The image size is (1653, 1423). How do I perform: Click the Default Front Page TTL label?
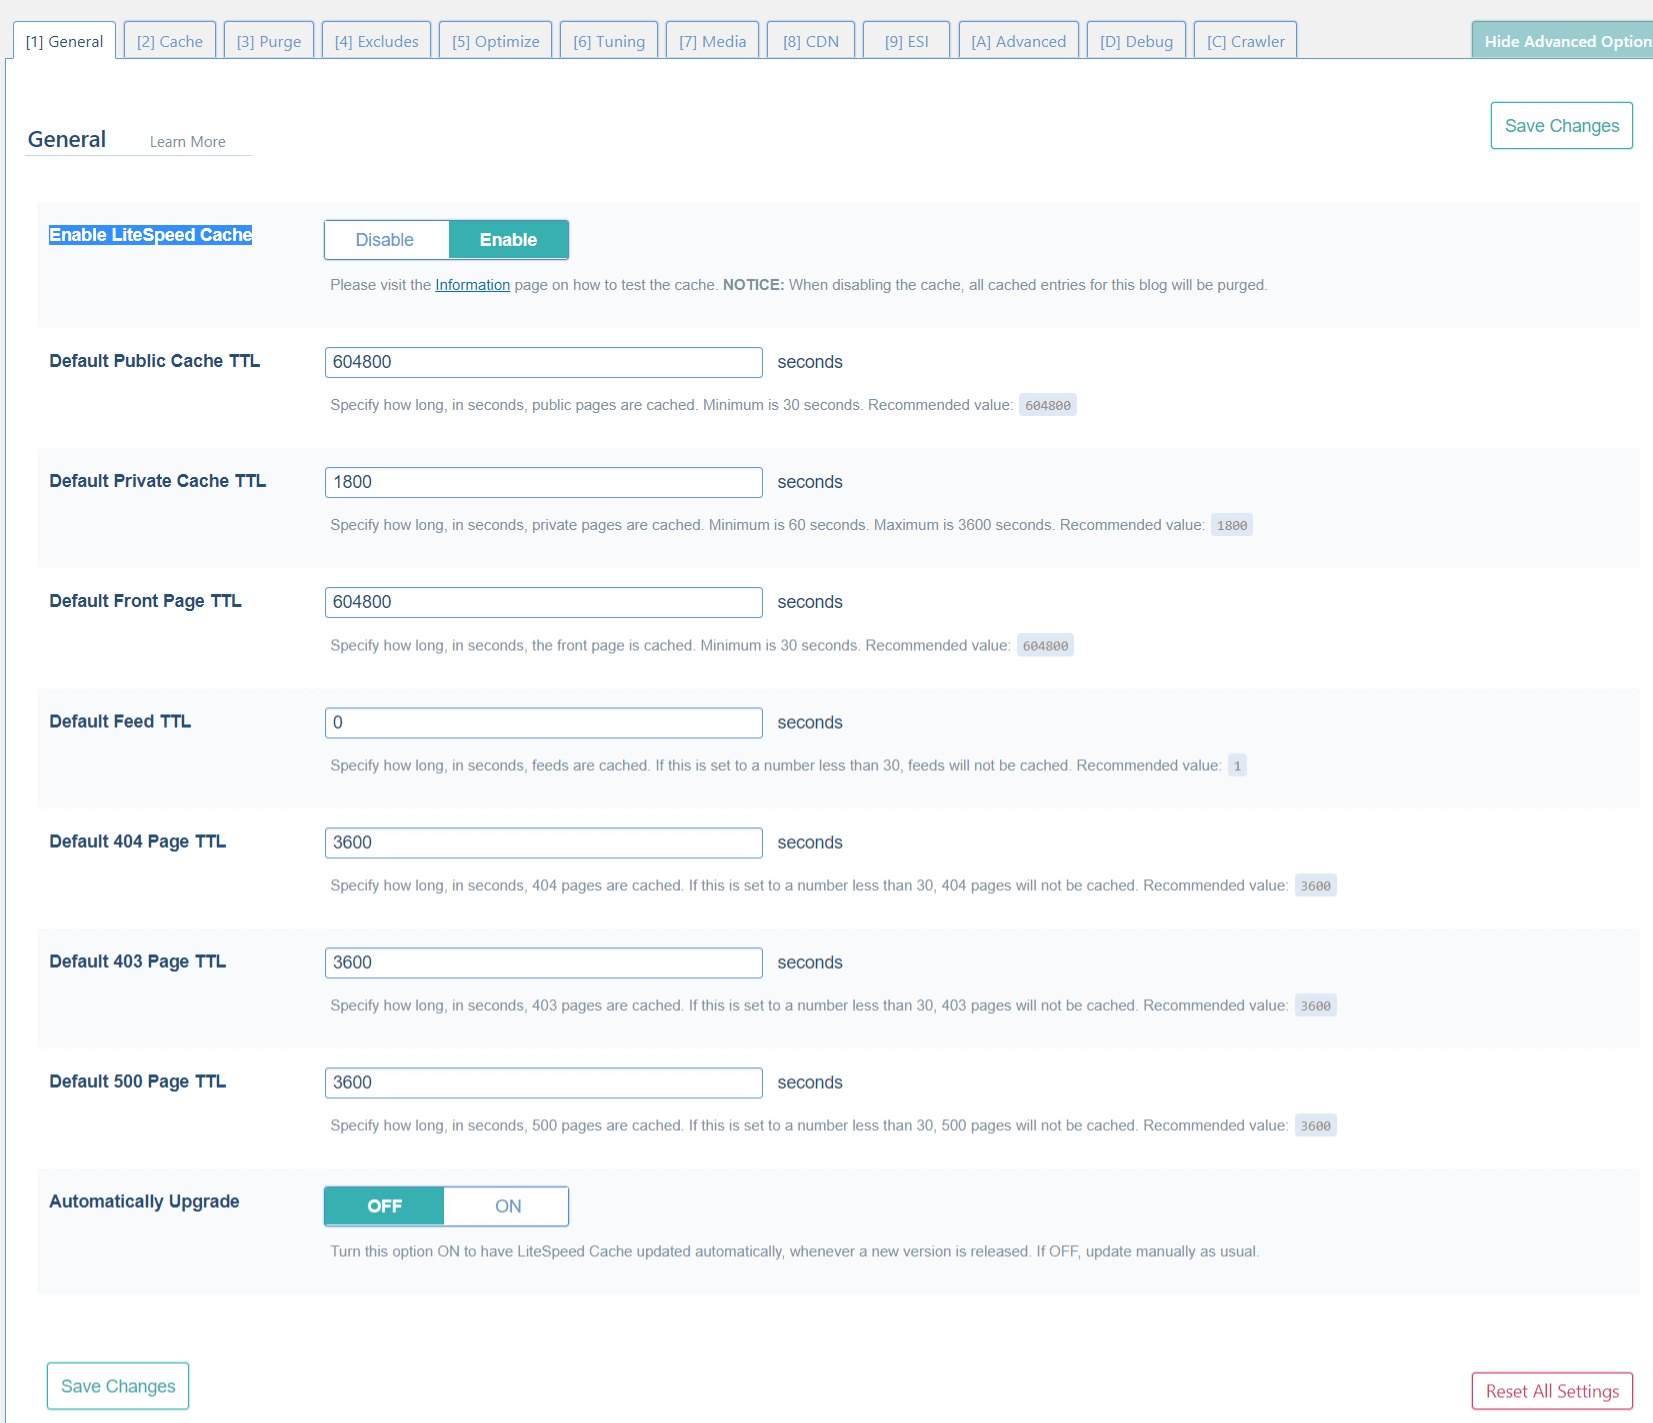[146, 601]
